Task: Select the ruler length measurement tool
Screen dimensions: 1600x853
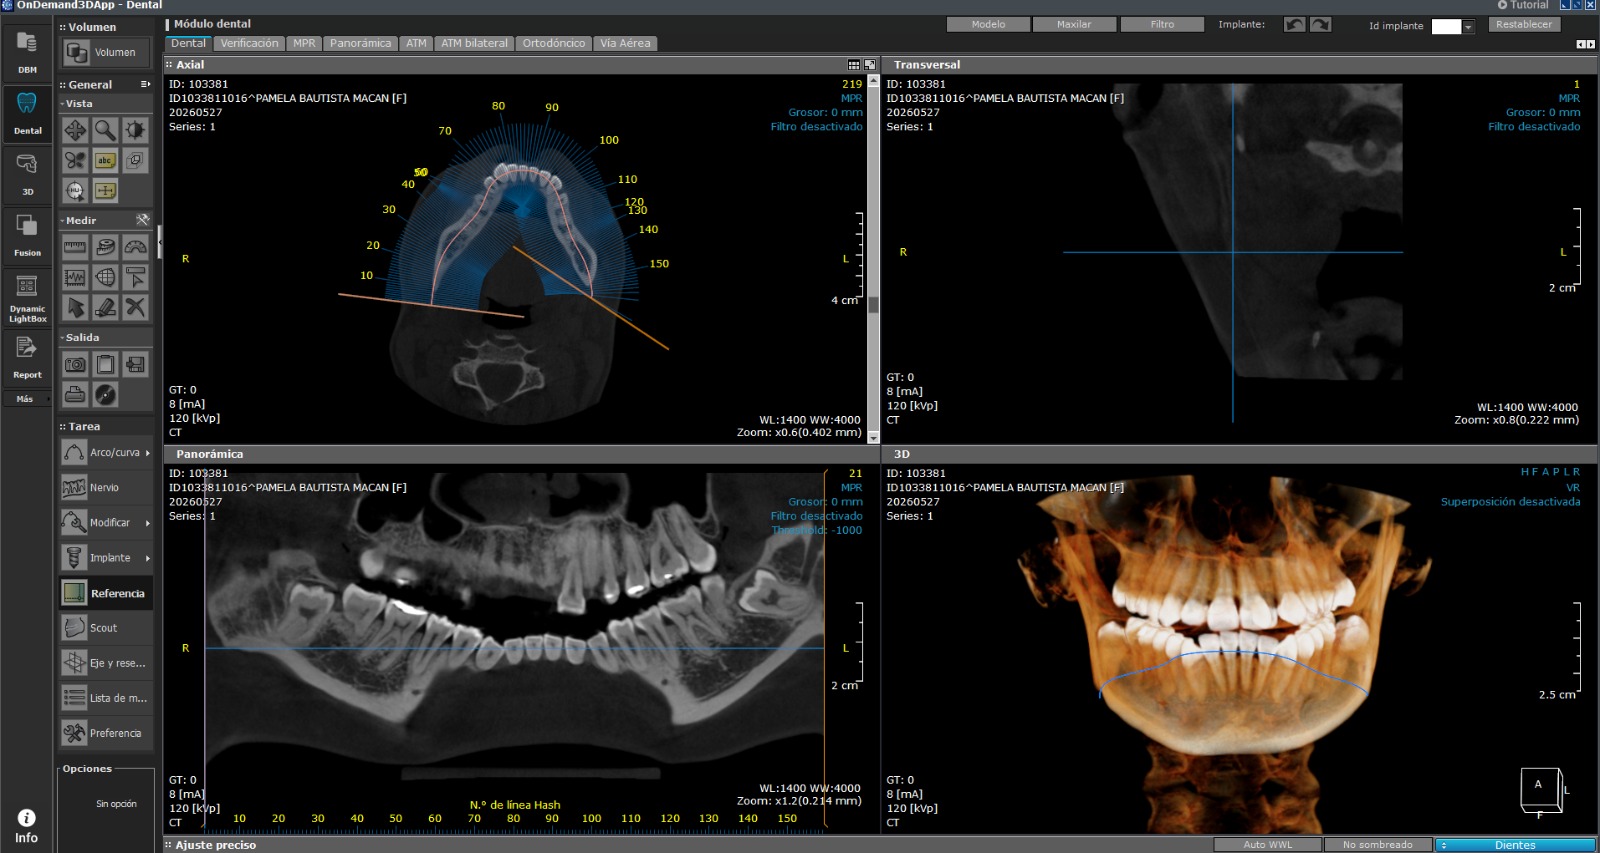Action: (x=75, y=247)
